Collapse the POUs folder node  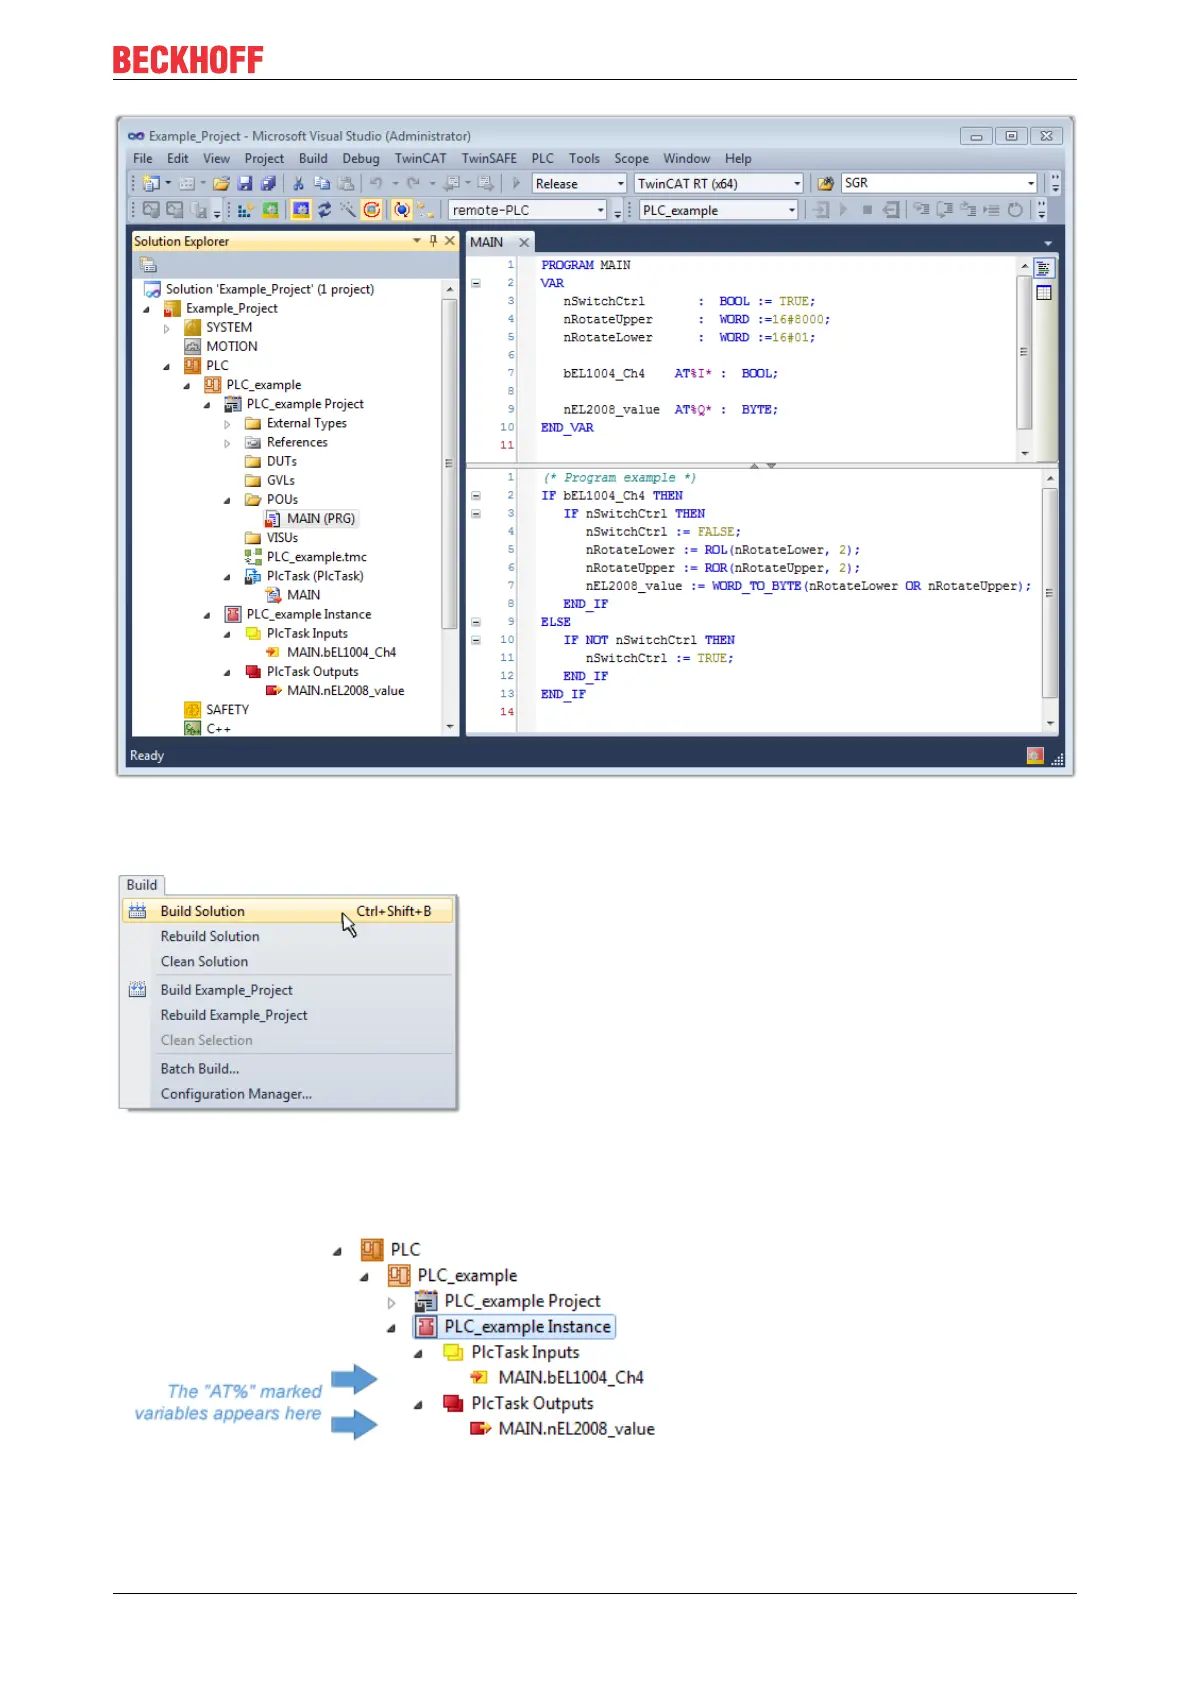tap(227, 500)
